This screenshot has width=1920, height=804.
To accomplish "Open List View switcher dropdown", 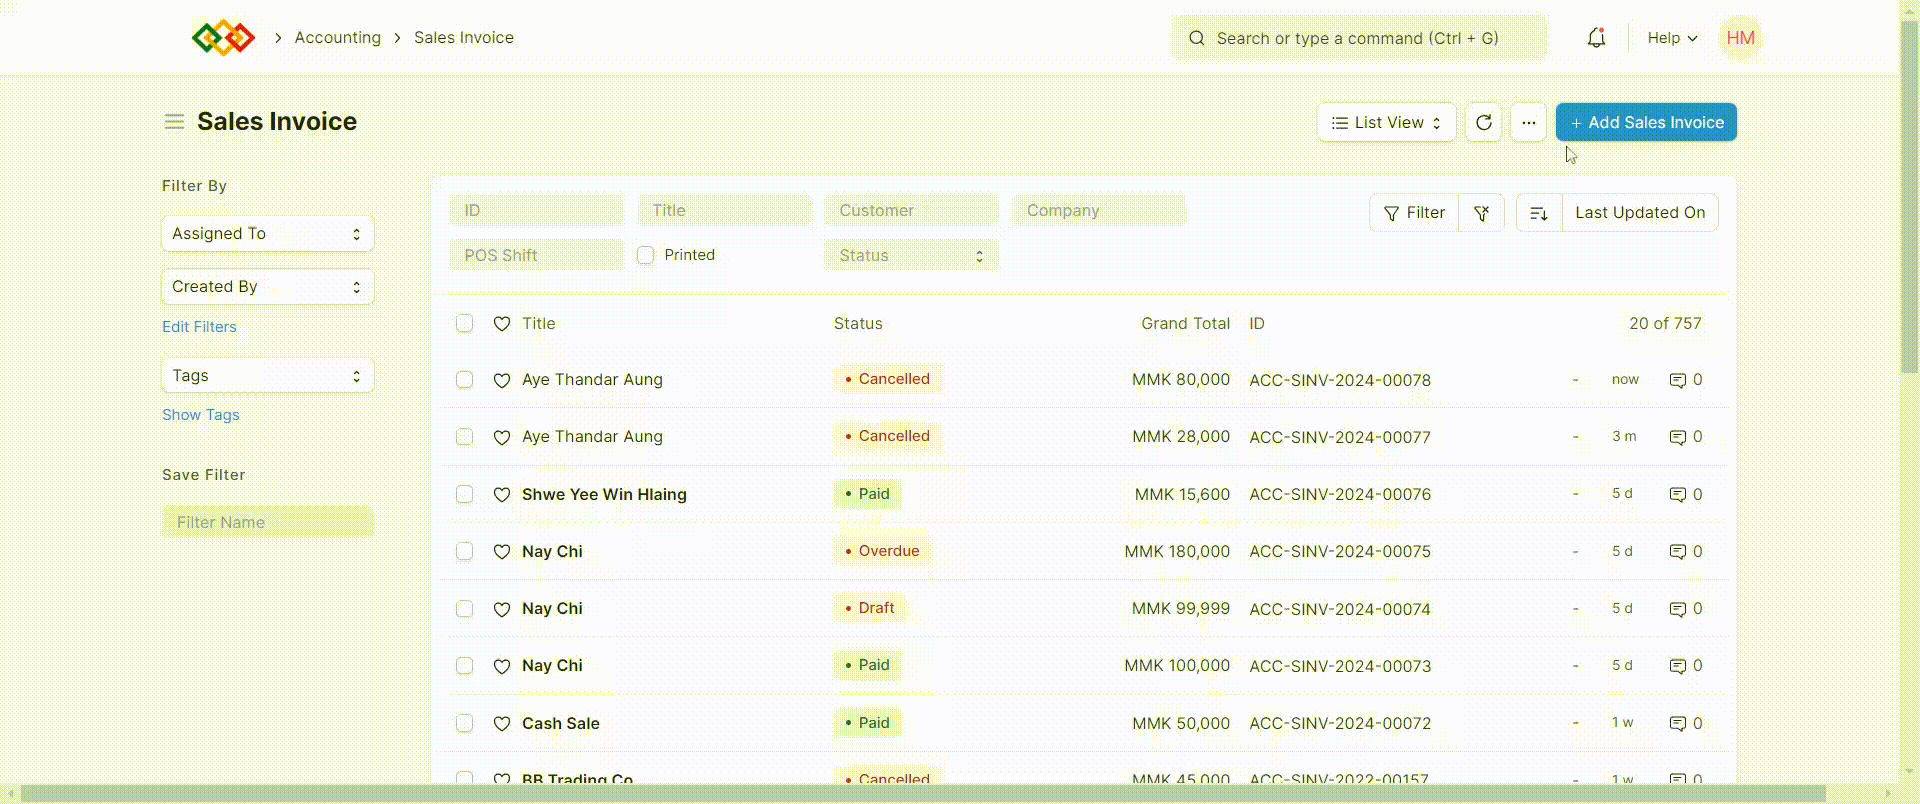I will [1386, 122].
